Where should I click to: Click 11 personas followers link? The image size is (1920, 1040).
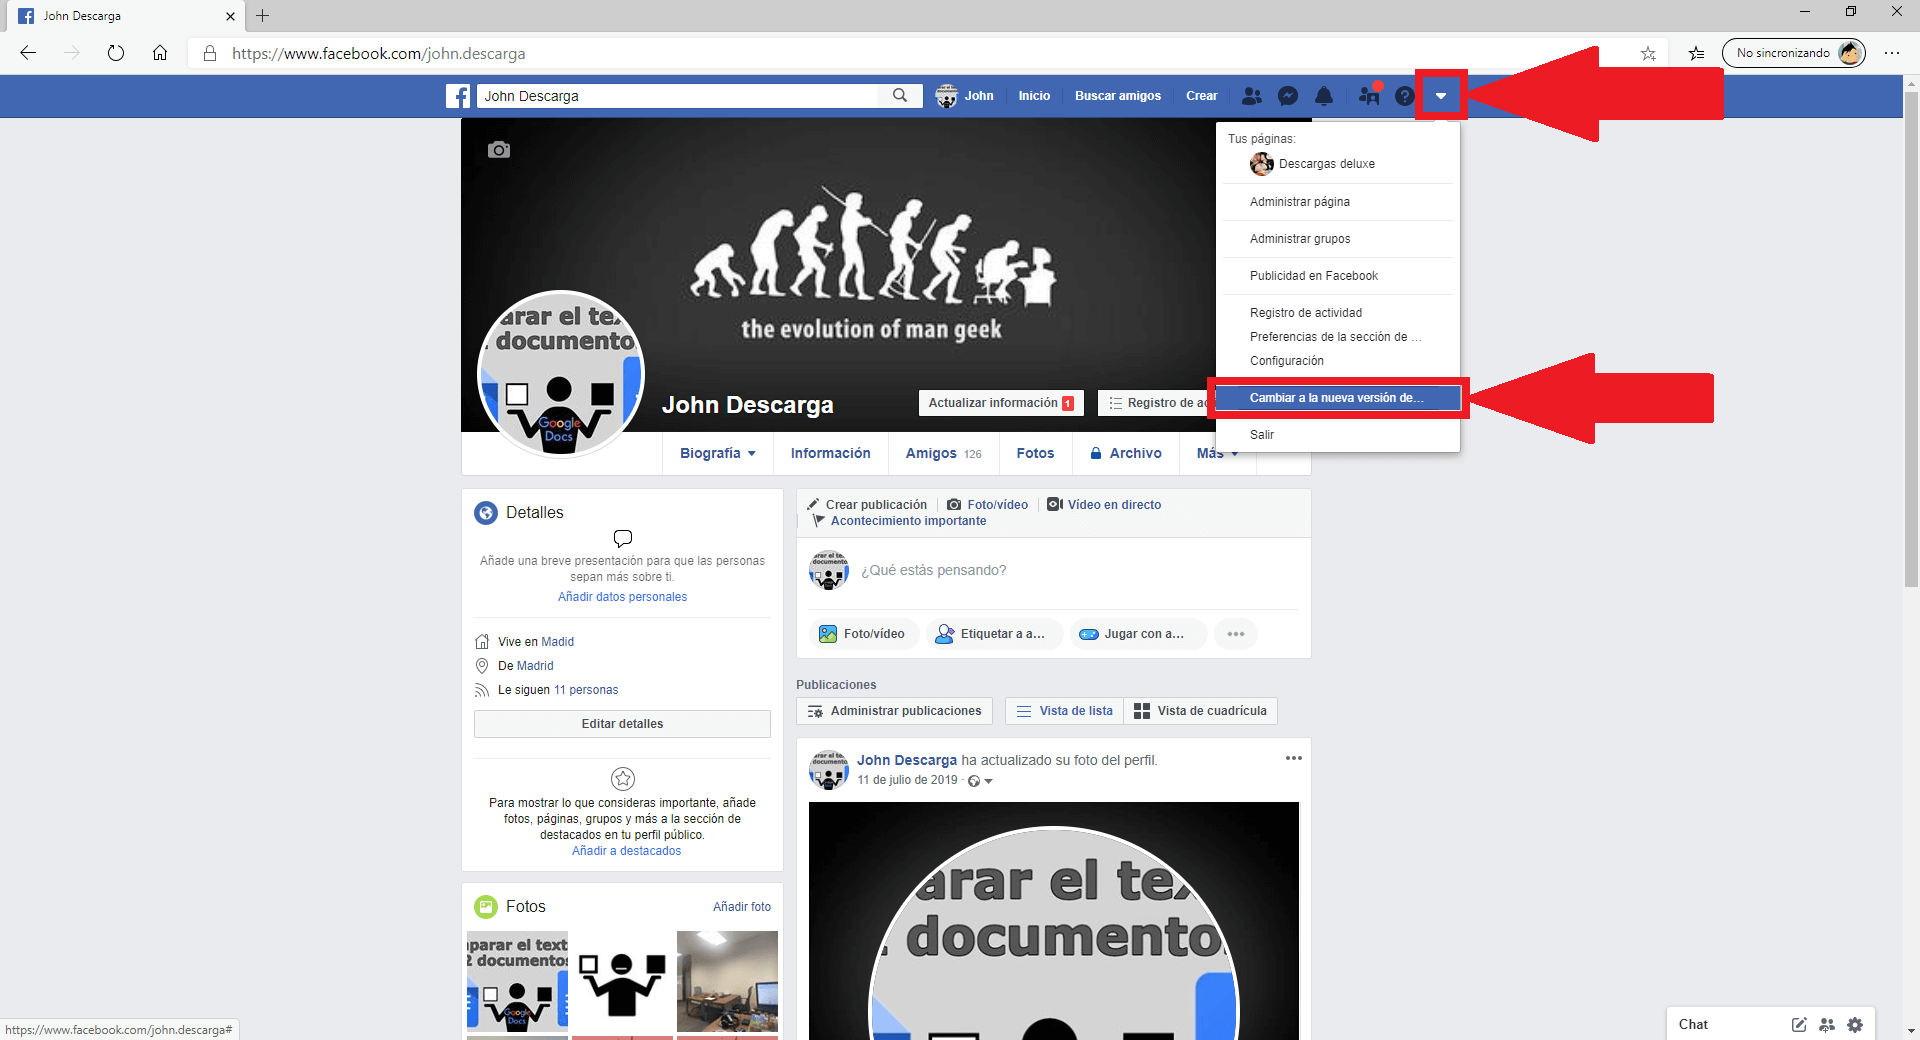click(x=586, y=690)
